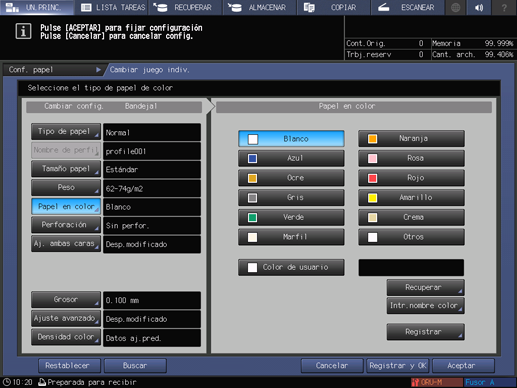Select Rosa paper color
The image size is (517, 388).
[x=411, y=158]
